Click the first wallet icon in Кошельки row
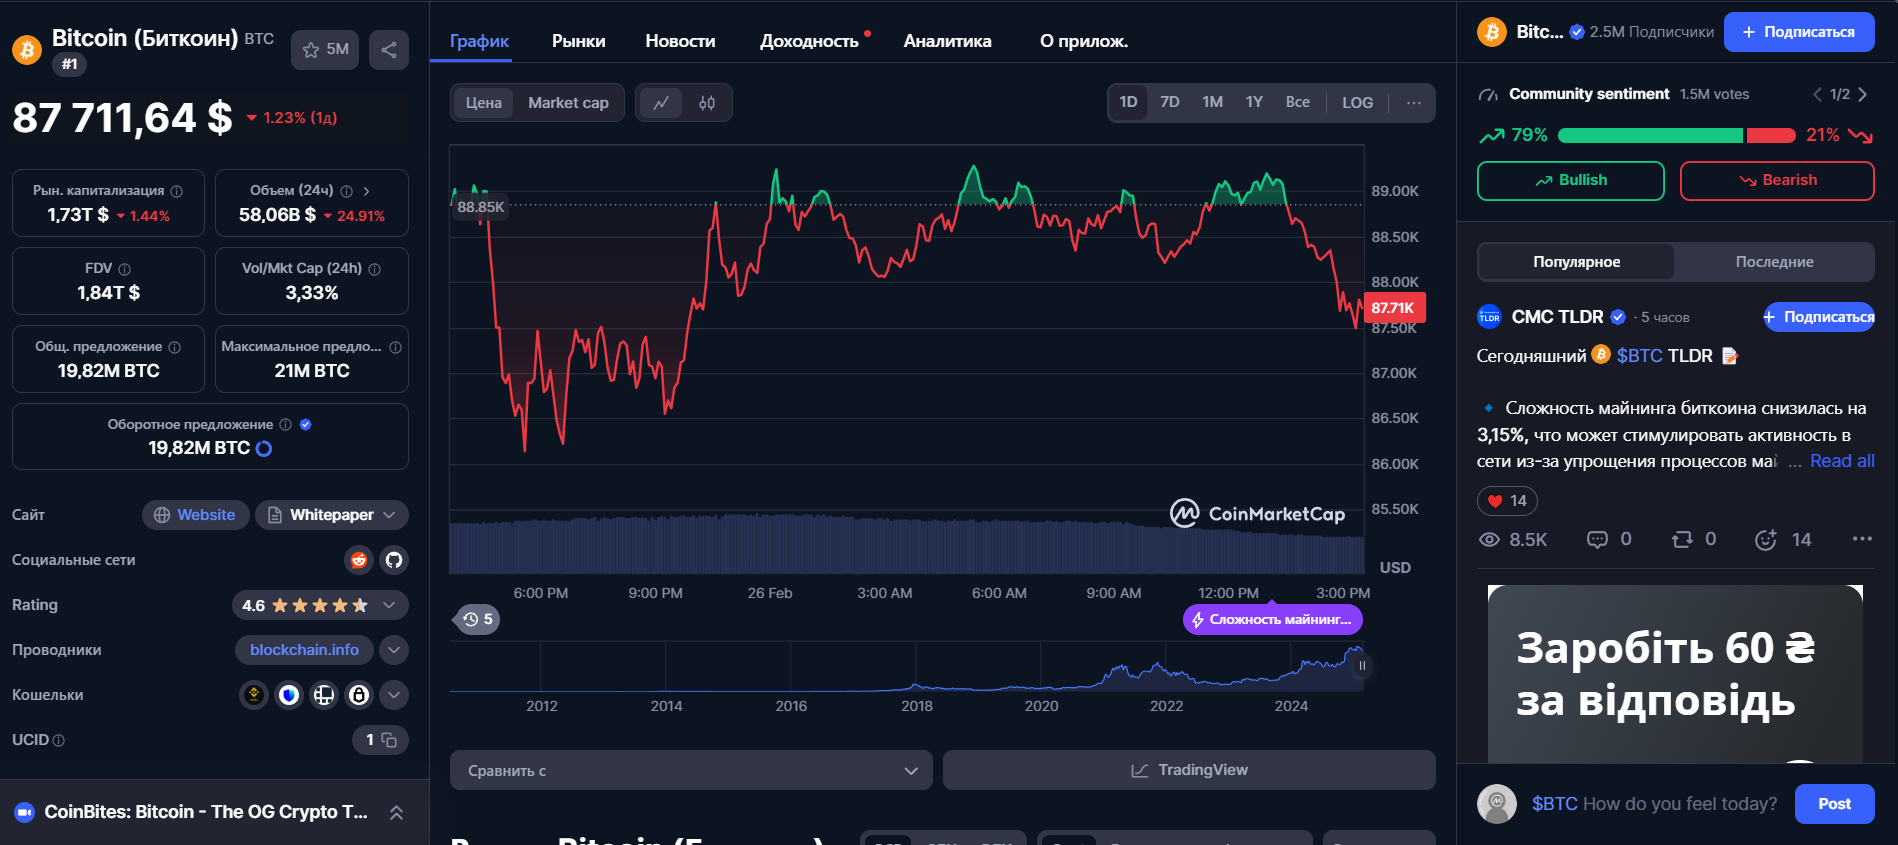This screenshot has height=845, width=1898. pyautogui.click(x=254, y=695)
